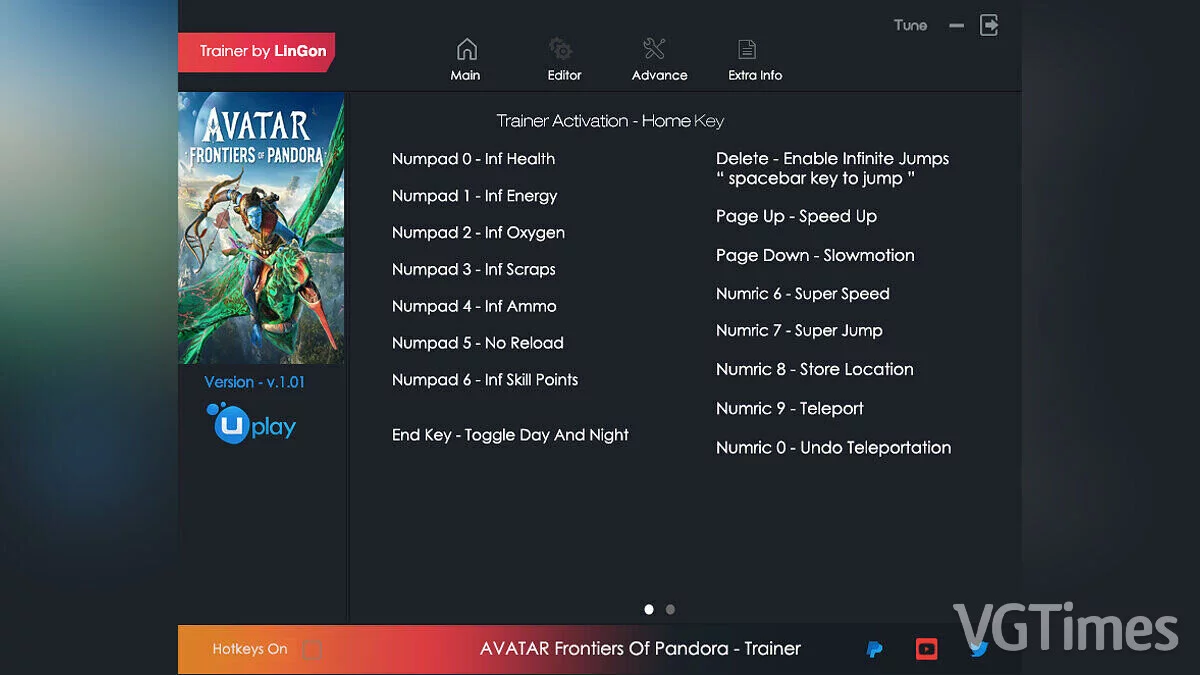The image size is (1200, 675).
Task: Switch to the Main tab
Action: 465,57
